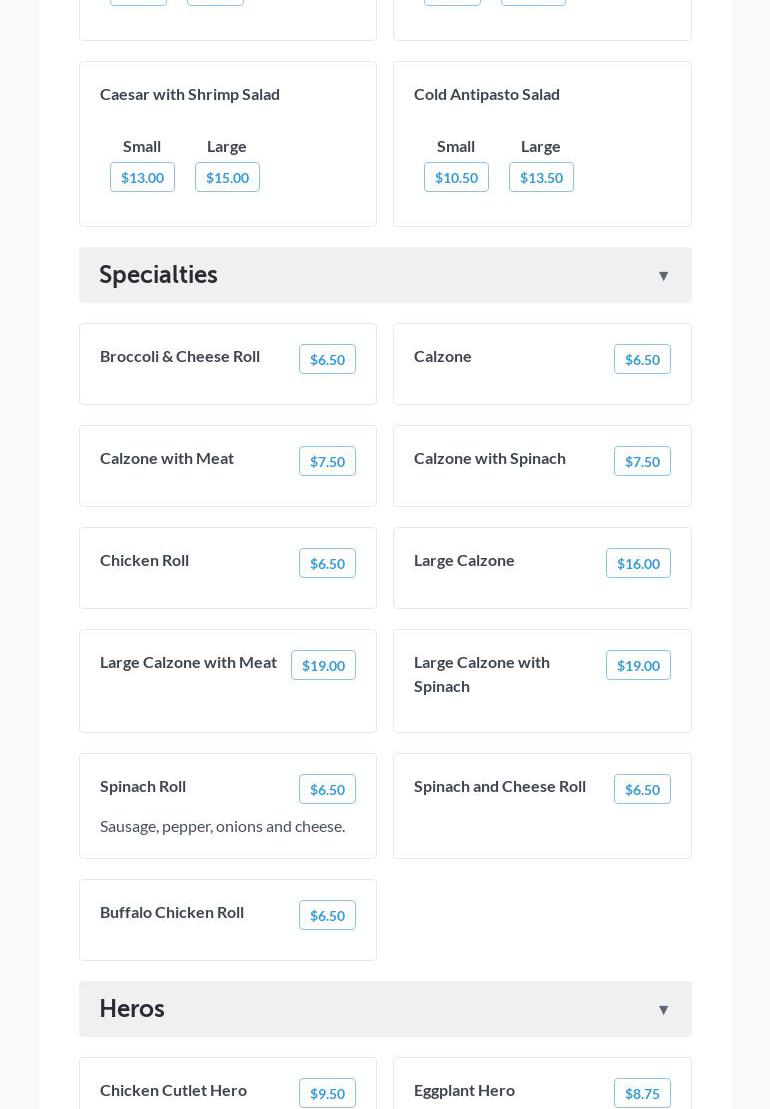This screenshot has width=770, height=1109.
Task: Click Spinach and Cheese Roll $6.50 price
Action: 642,789
